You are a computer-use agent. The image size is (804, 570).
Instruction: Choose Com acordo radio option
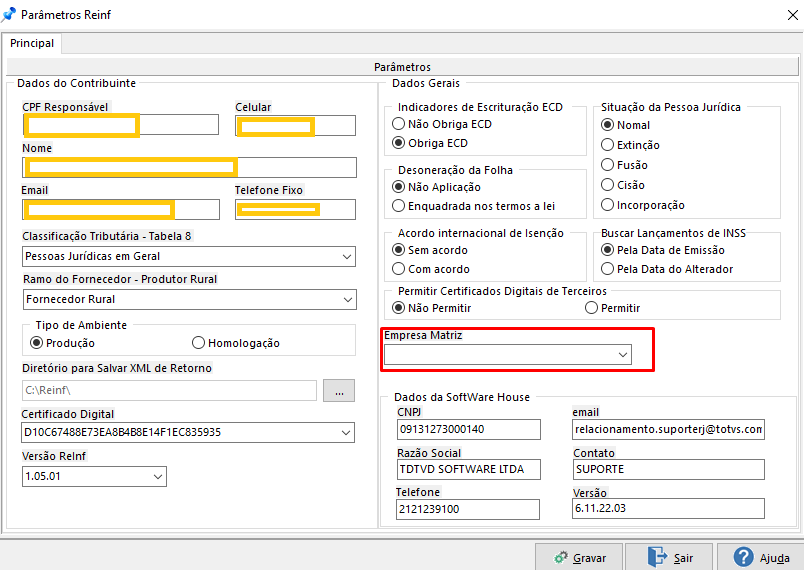click(x=398, y=269)
